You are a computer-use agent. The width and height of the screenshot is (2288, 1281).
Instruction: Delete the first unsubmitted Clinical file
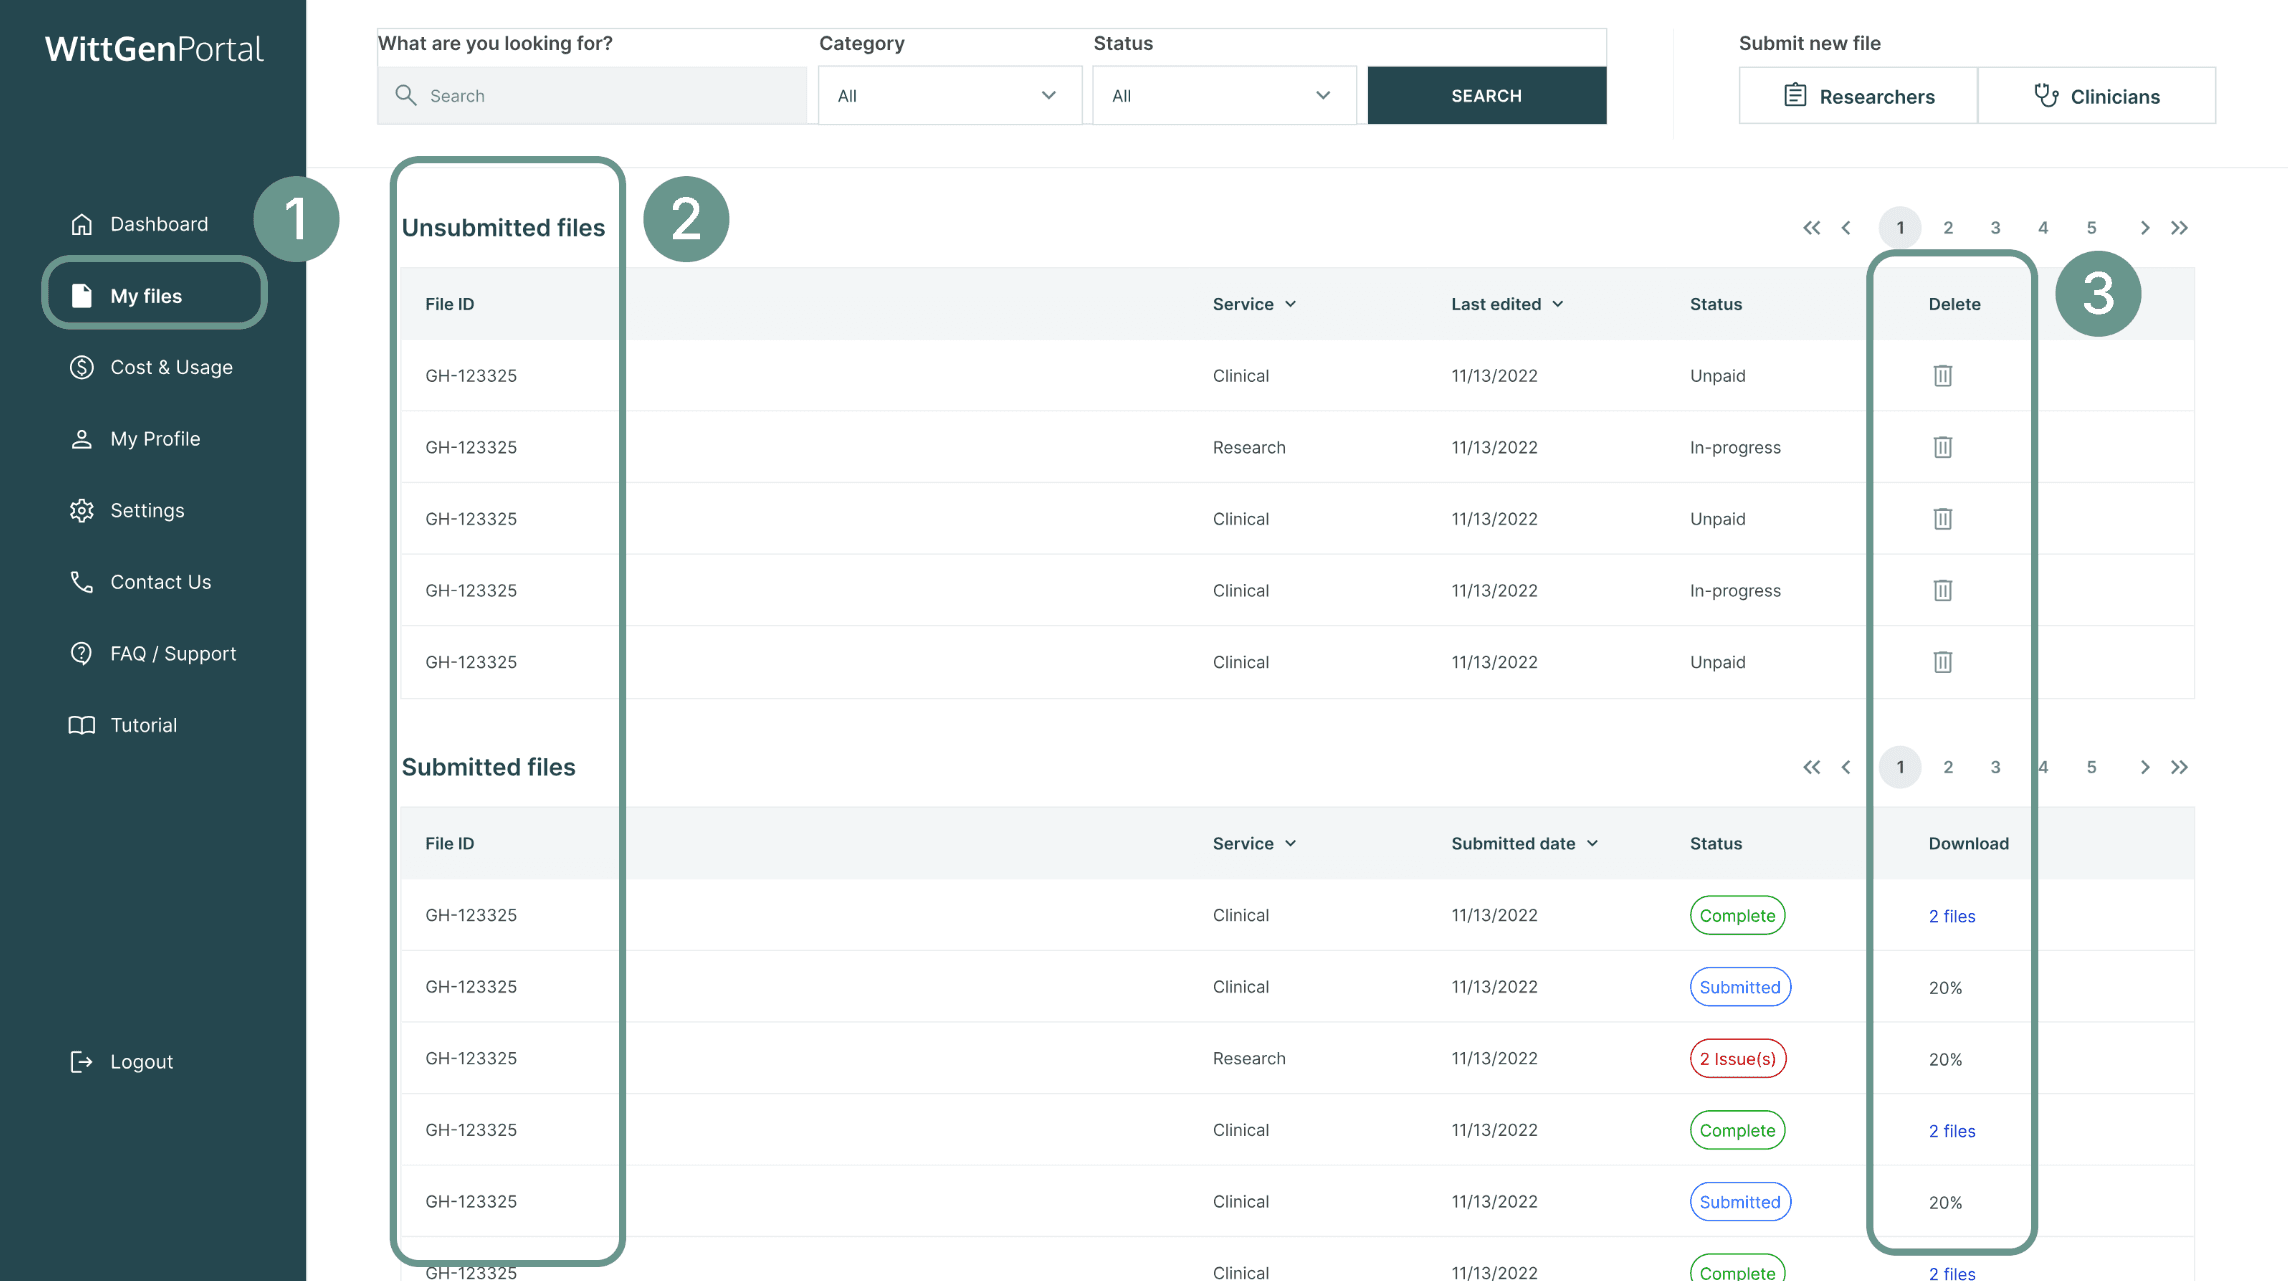(1942, 376)
